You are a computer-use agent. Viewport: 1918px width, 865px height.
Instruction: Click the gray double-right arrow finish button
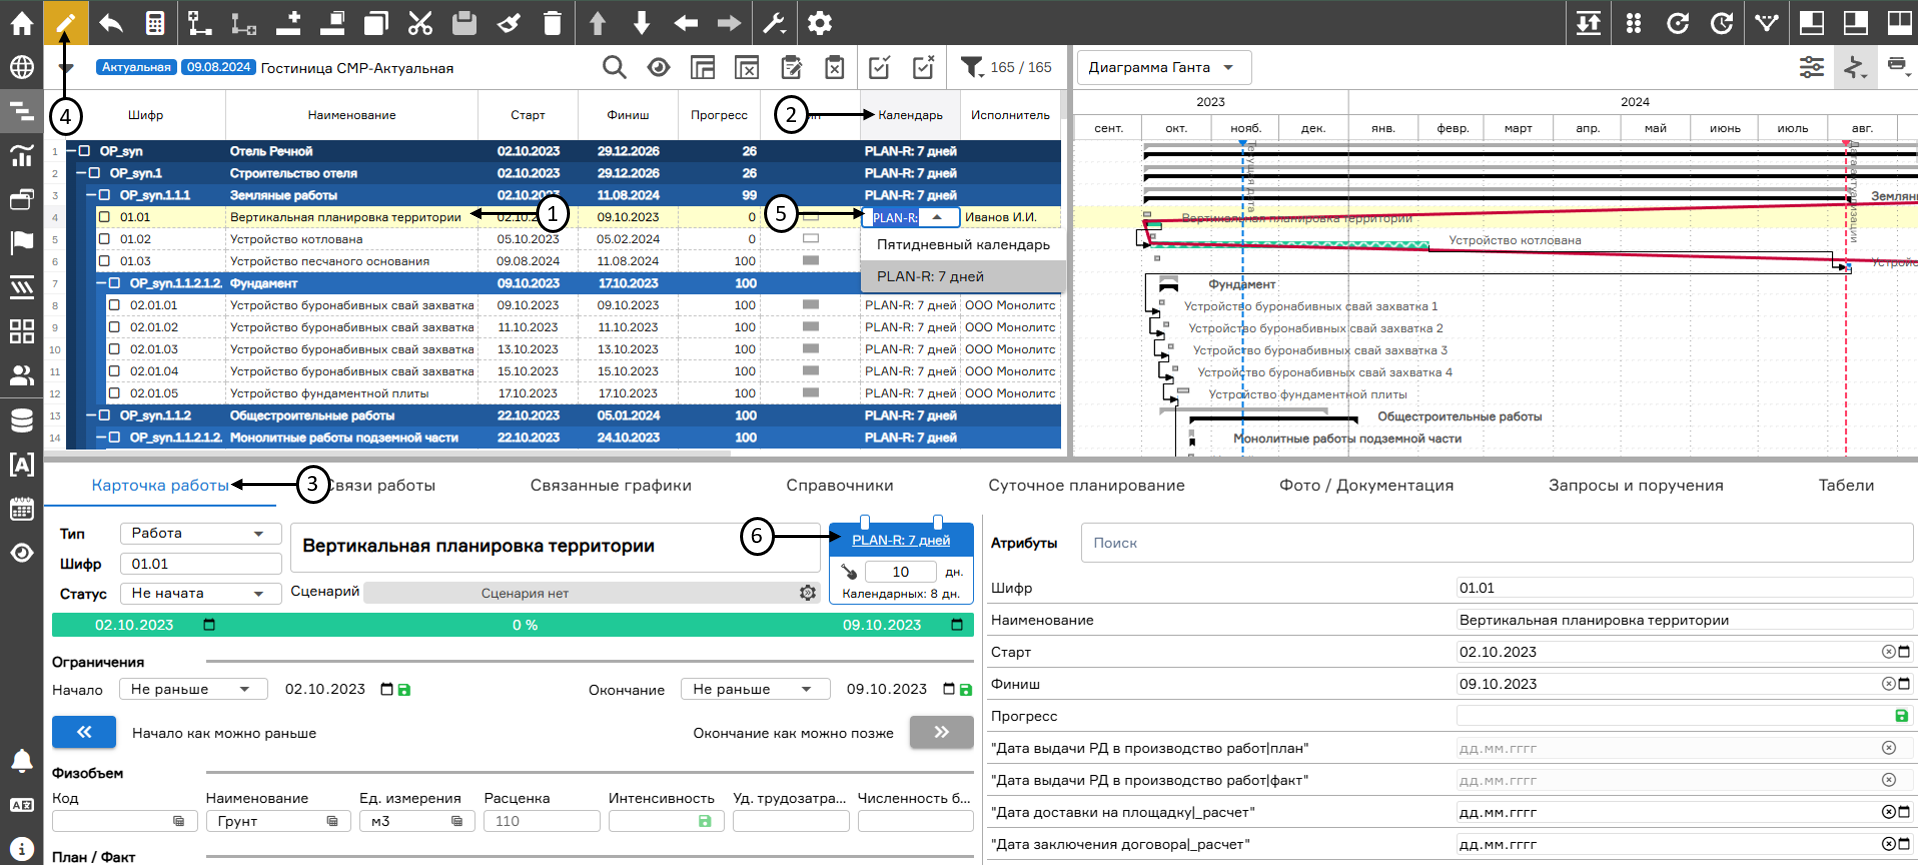click(x=941, y=732)
